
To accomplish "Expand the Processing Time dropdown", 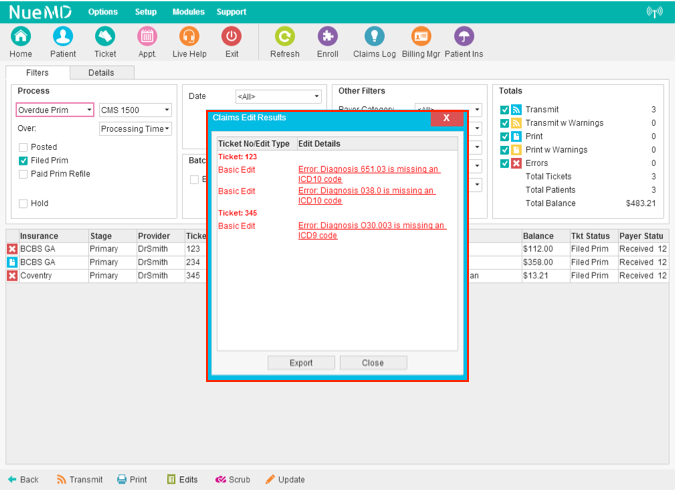I will click(x=135, y=129).
